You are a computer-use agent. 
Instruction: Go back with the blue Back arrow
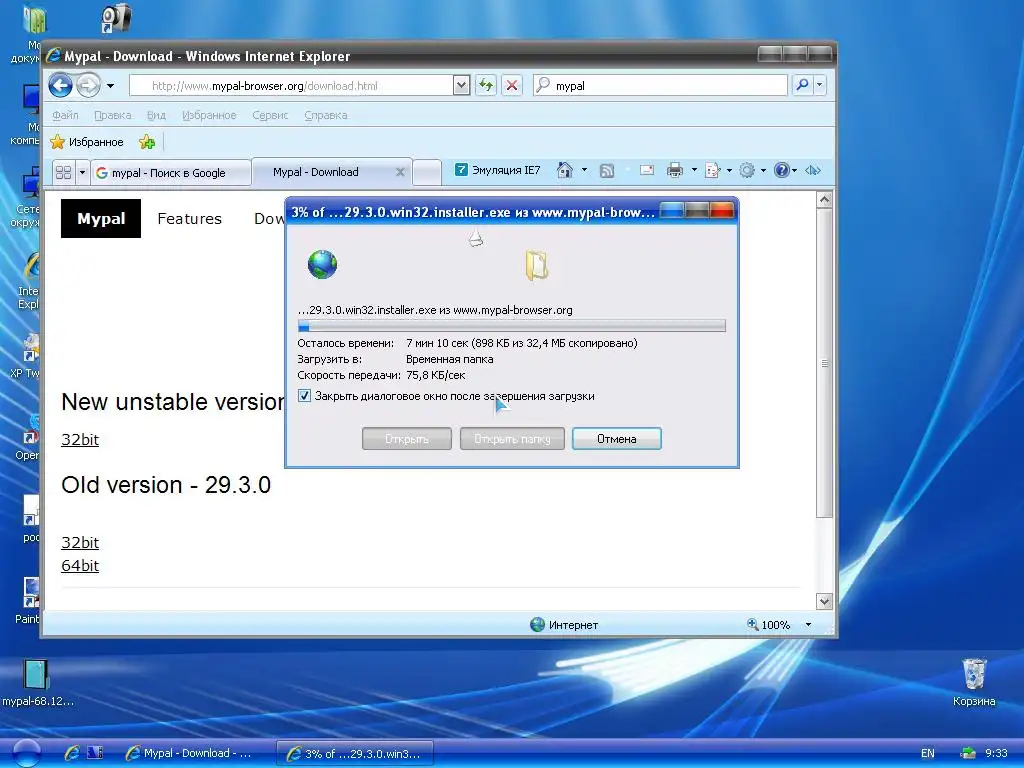coord(60,85)
